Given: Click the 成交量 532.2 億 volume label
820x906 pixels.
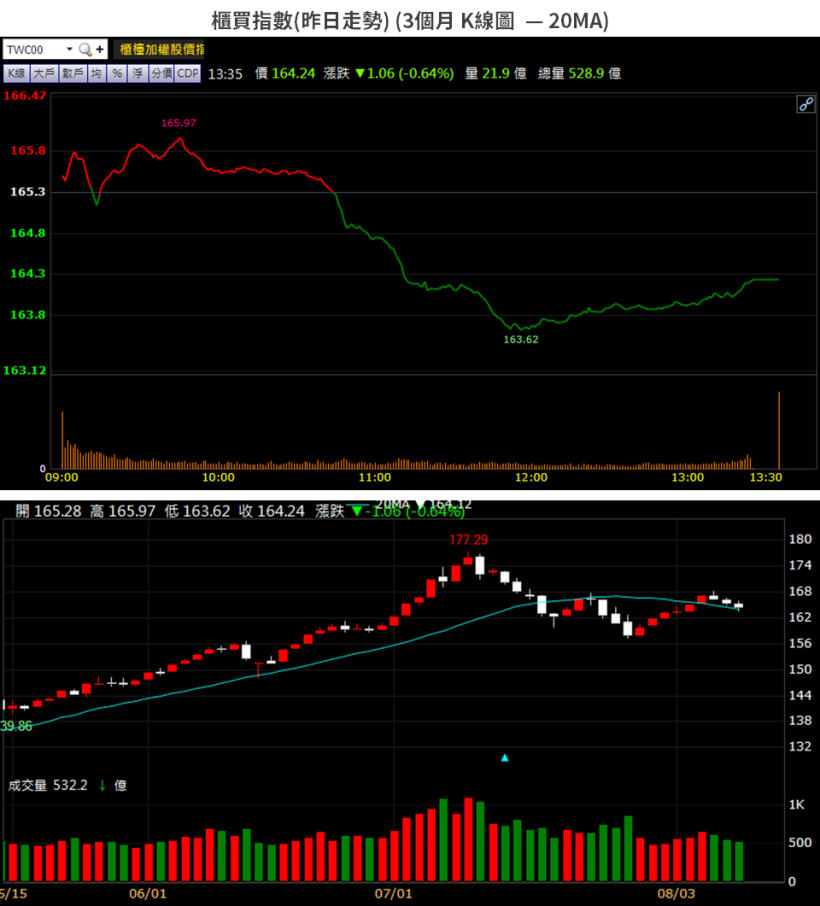Looking at the screenshot, I should (x=67, y=785).
